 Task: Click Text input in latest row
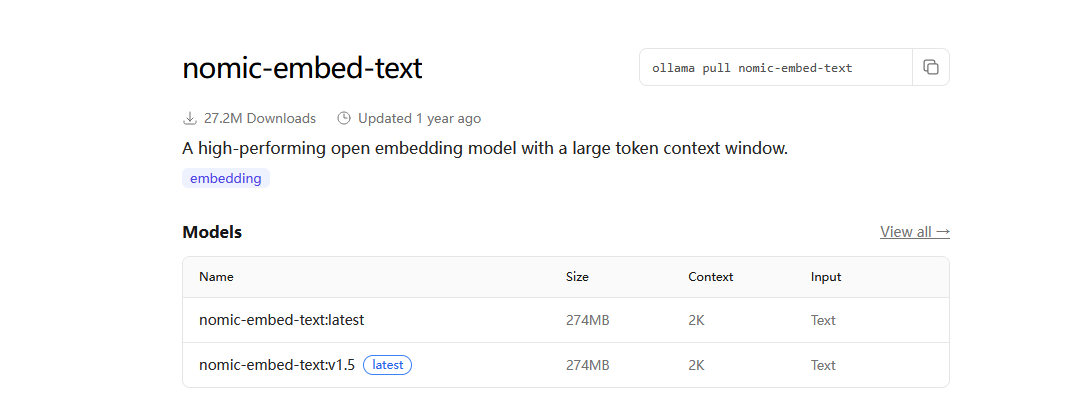pos(823,321)
